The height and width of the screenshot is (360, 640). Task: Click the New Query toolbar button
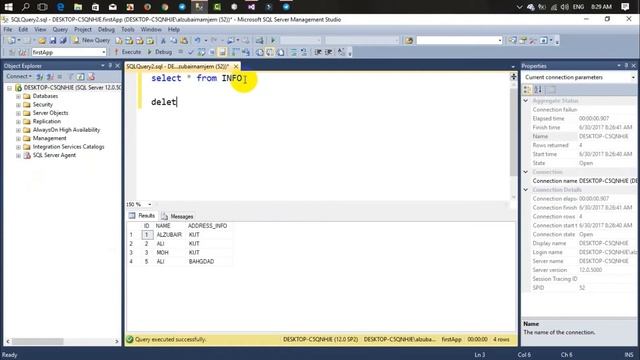pos(91,40)
